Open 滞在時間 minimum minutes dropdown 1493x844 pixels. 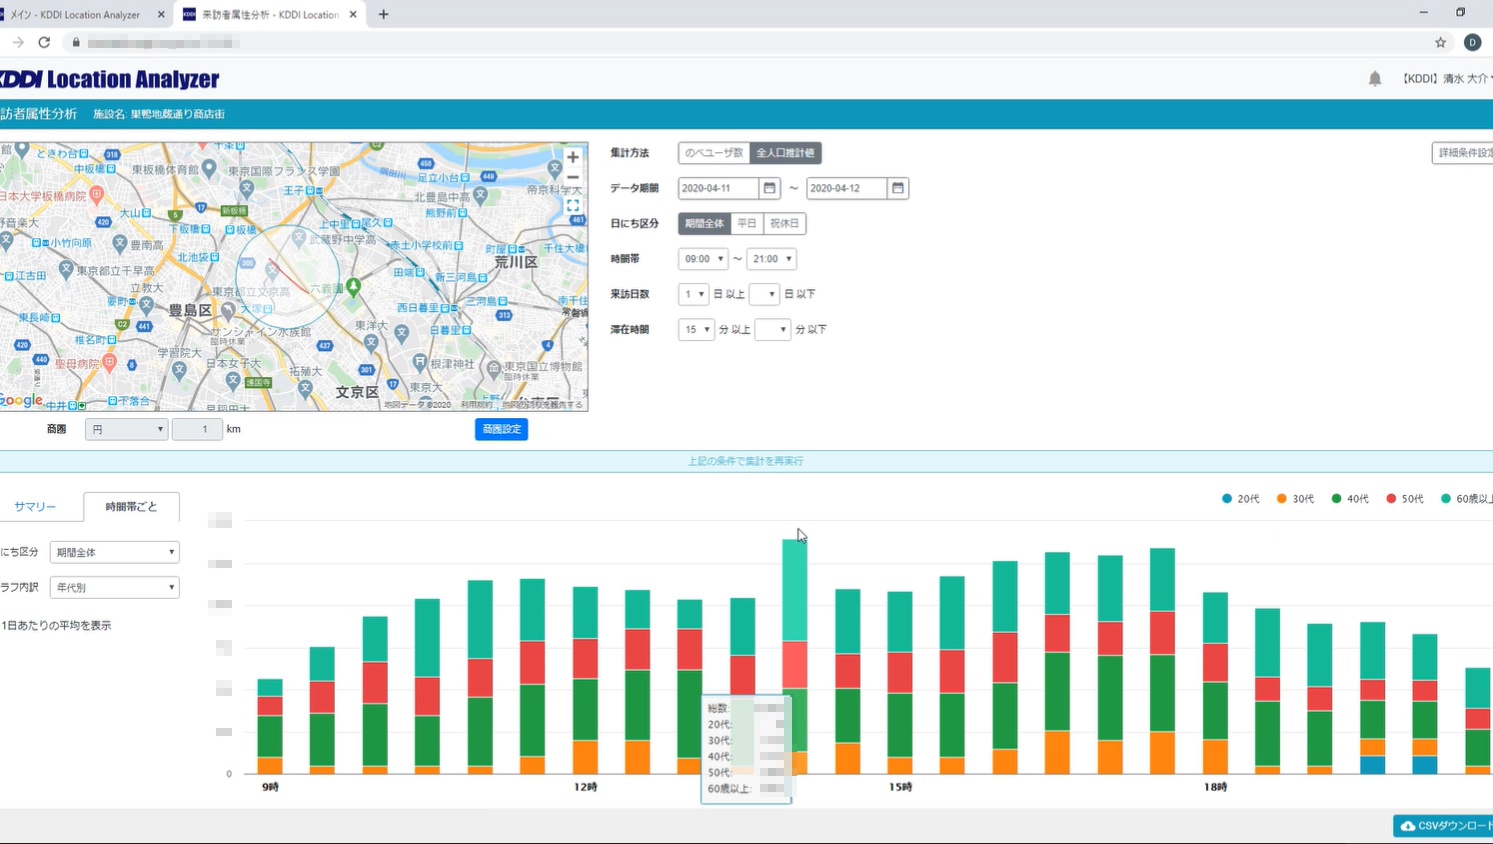click(x=696, y=329)
